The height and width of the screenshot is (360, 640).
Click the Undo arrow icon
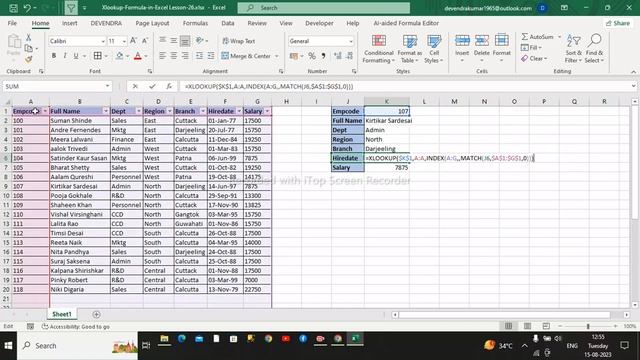[x=27, y=8]
